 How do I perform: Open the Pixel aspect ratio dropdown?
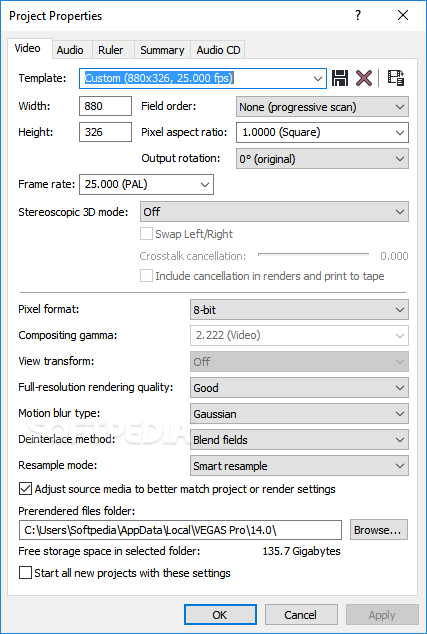pyautogui.click(x=322, y=132)
